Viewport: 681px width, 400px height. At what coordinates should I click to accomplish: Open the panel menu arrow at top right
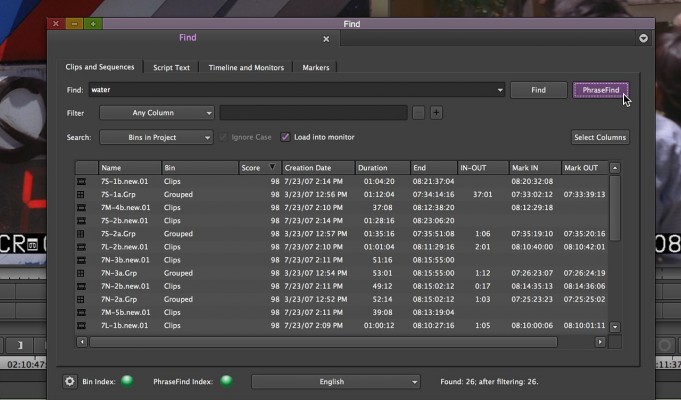643,38
